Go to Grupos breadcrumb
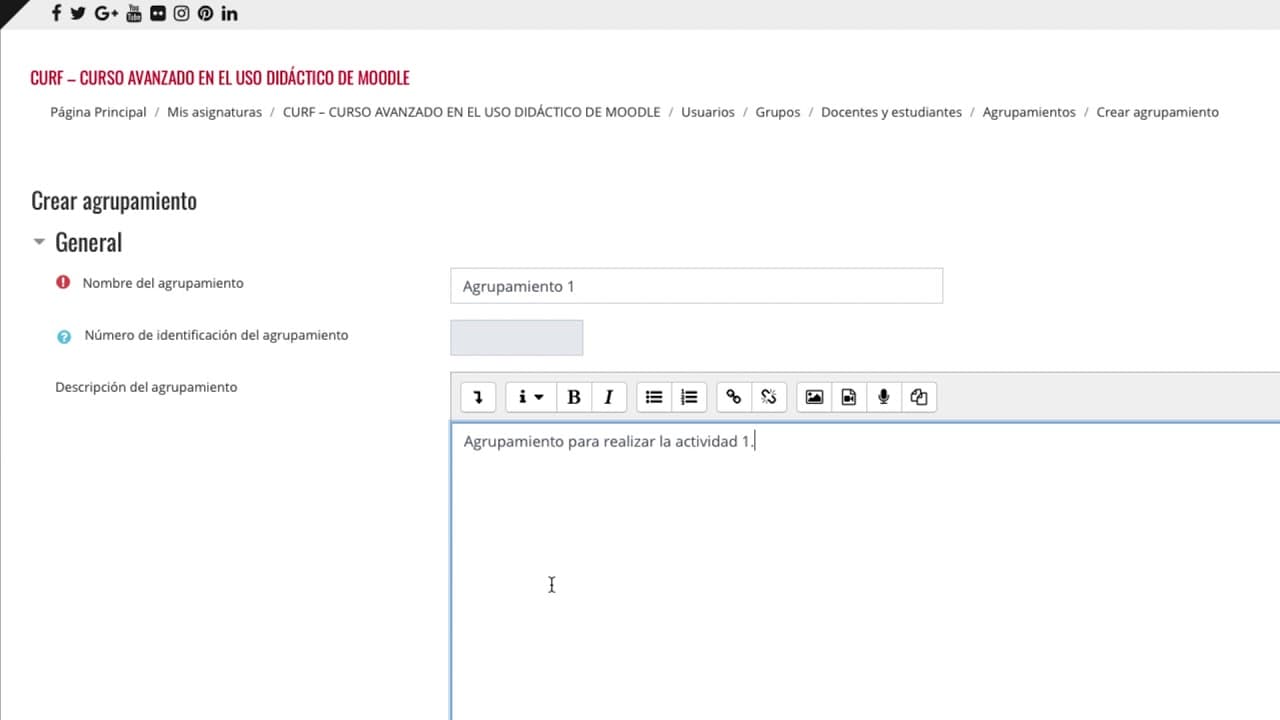 click(778, 112)
